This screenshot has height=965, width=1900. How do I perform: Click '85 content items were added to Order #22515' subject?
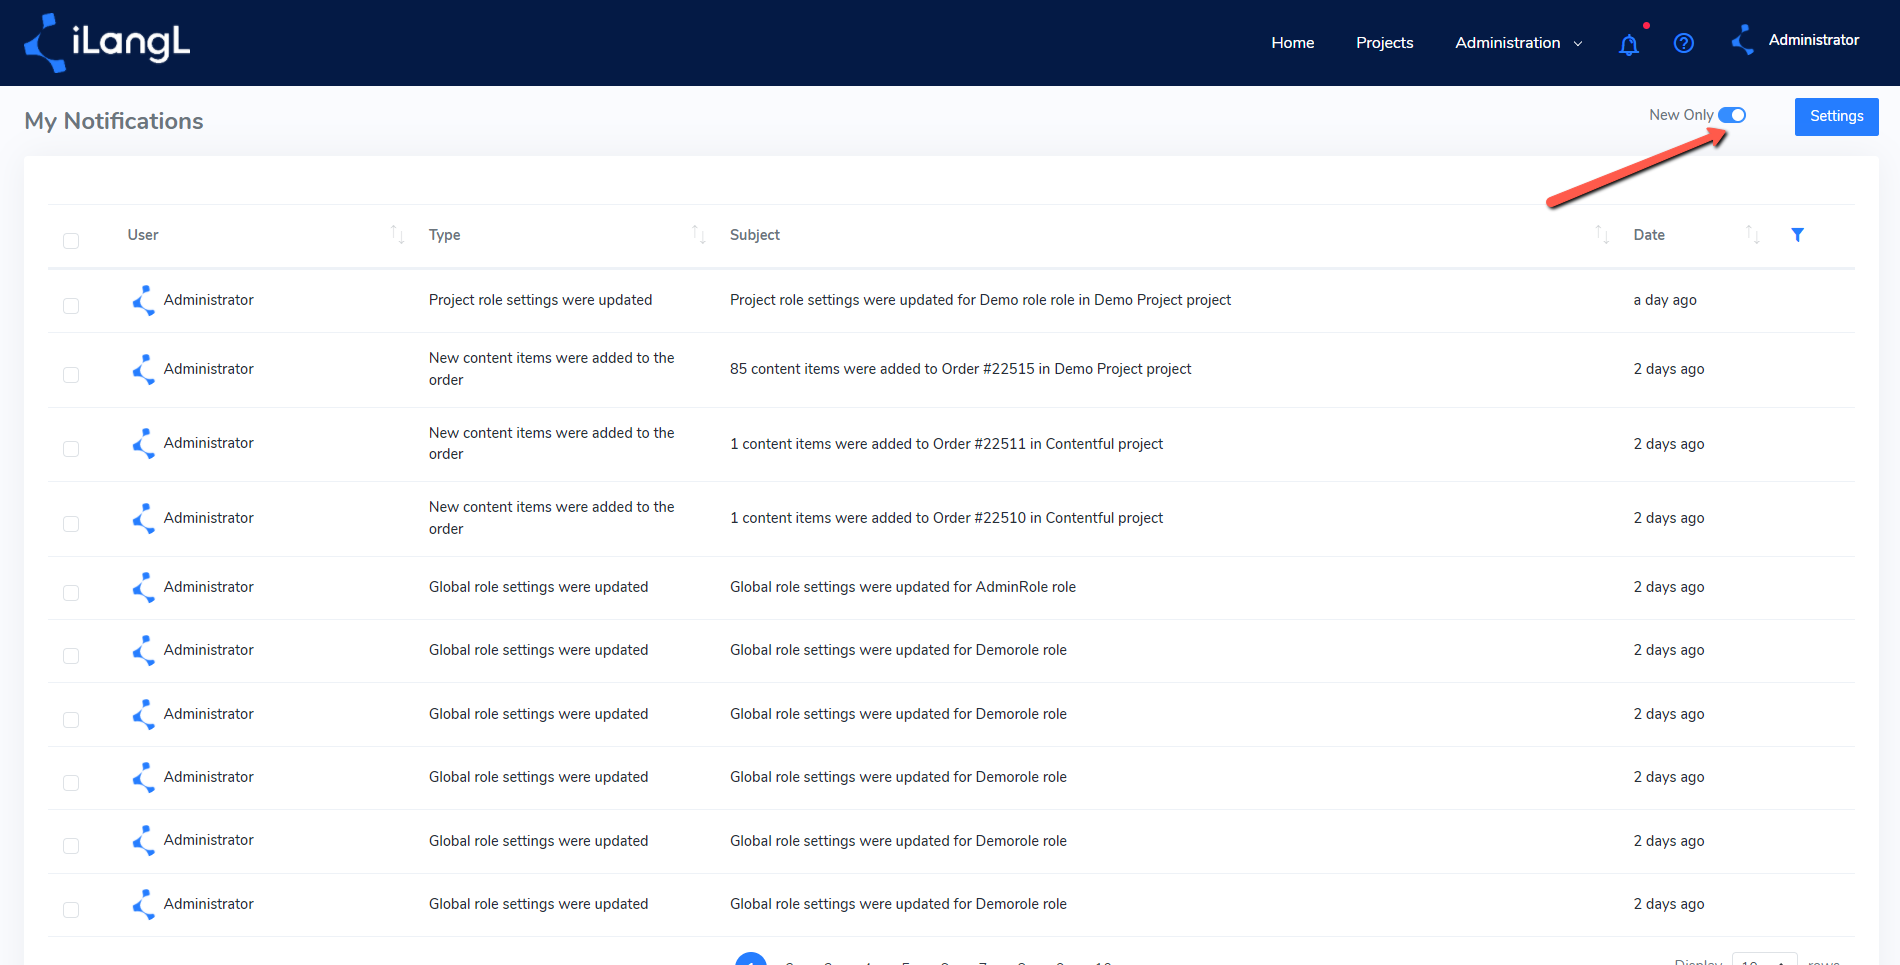click(960, 369)
